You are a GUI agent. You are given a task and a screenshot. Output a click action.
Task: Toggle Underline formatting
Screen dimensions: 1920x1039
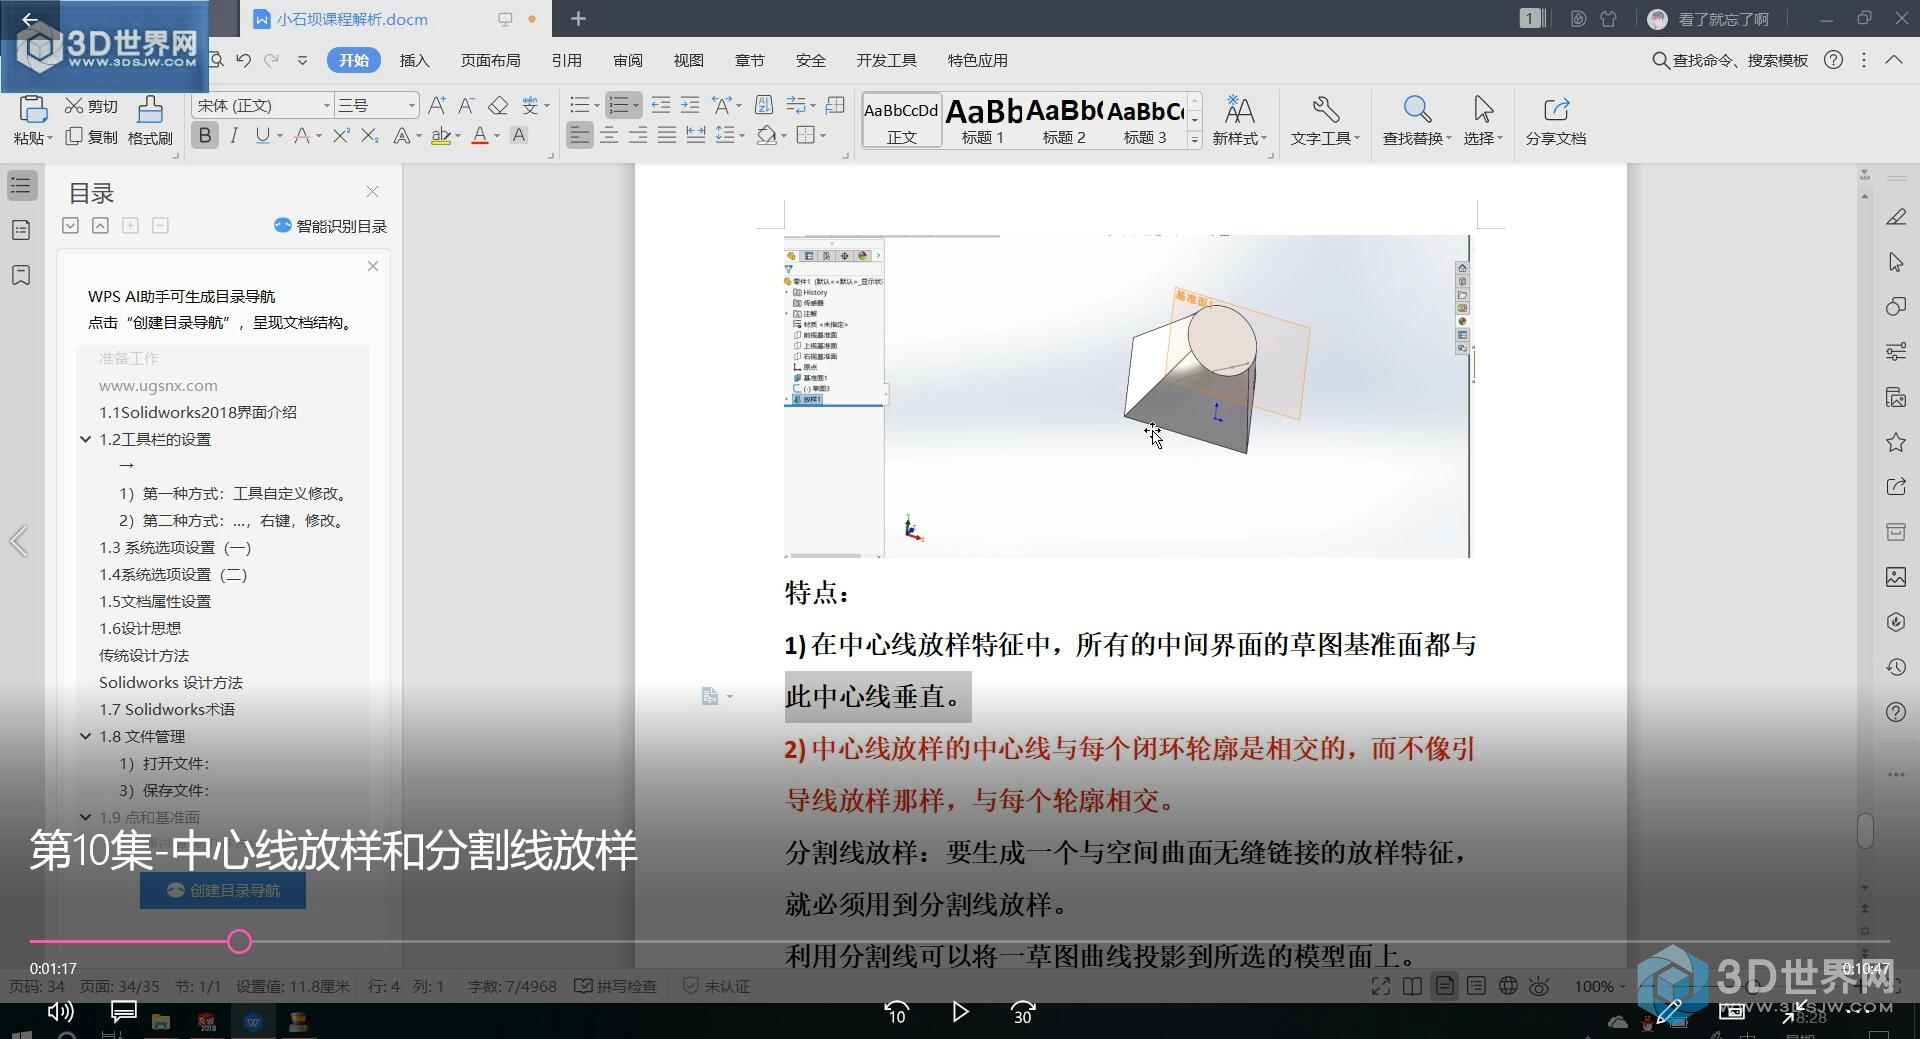coord(262,135)
